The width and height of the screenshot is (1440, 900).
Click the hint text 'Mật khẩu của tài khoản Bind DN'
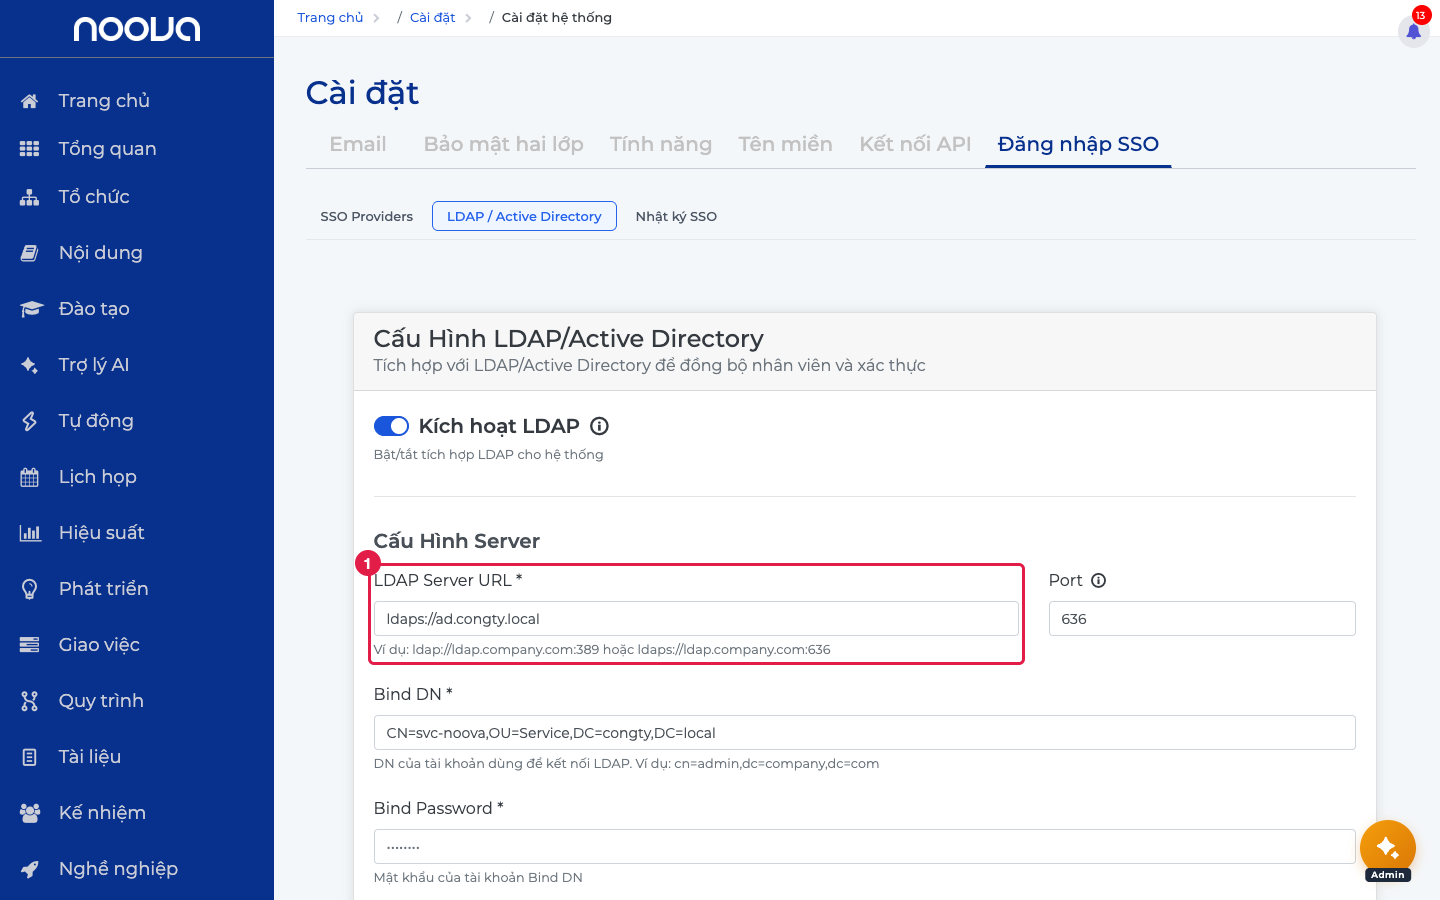(478, 878)
